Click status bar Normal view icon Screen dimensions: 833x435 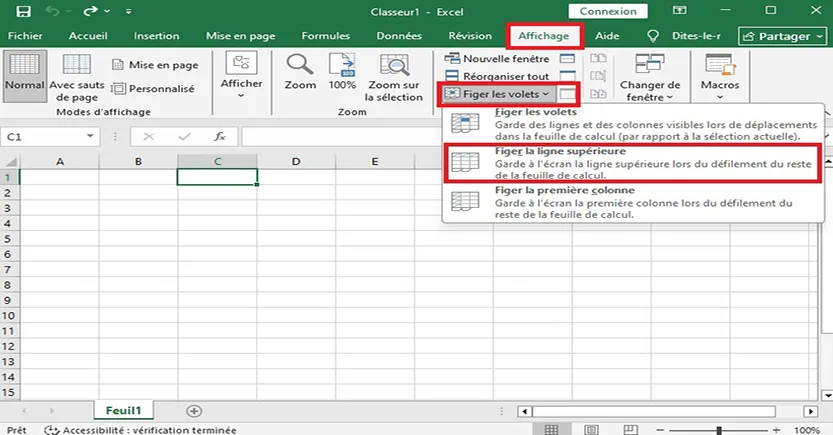[x=551, y=430]
